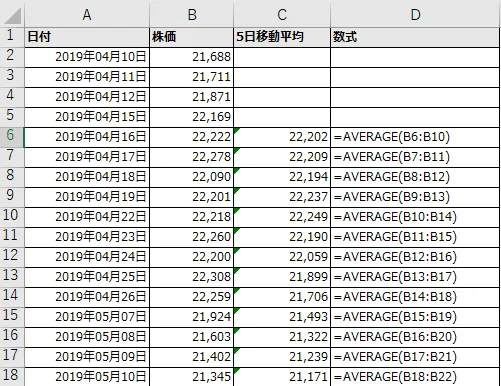Image resolution: width=501 pixels, height=386 pixels.
Task: Select moving average cell 22,237
Action: pos(282,197)
